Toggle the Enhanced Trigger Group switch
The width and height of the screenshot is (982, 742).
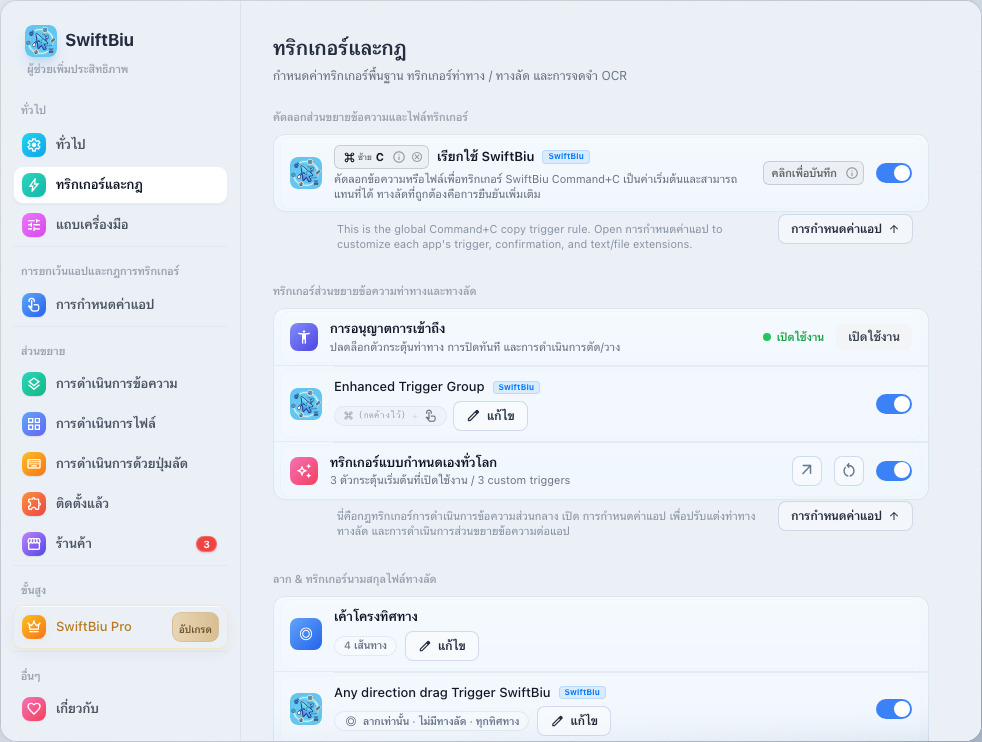894,404
